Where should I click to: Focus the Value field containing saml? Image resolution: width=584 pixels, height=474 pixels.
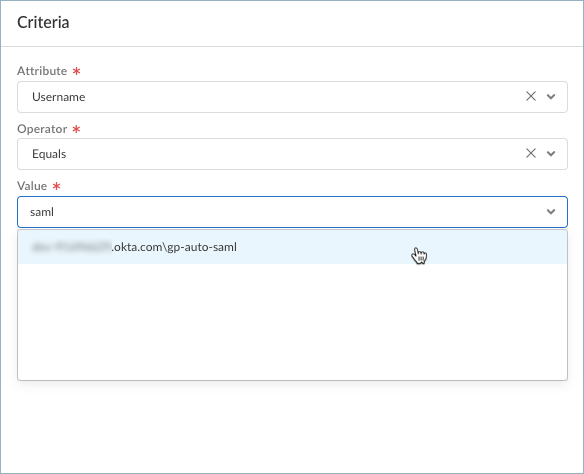[279, 212]
